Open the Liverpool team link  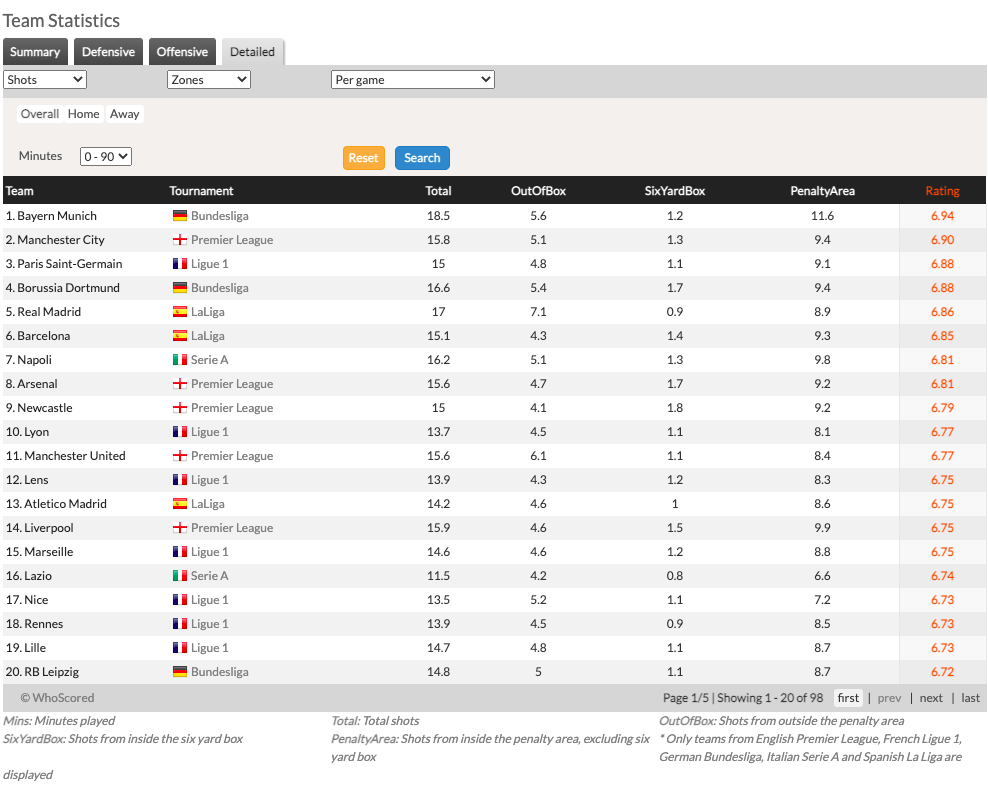pyautogui.click(x=49, y=528)
